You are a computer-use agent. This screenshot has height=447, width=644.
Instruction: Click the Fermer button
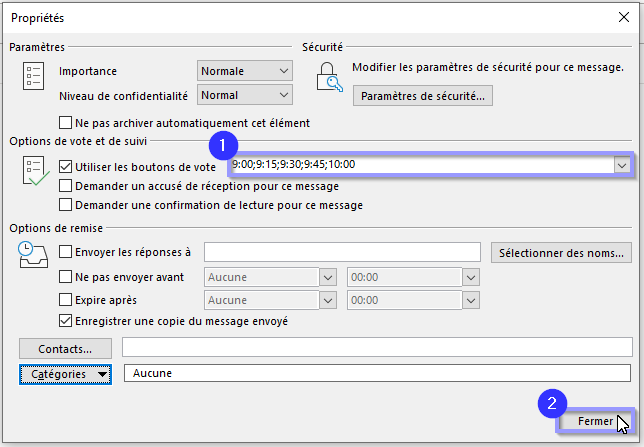point(595,421)
